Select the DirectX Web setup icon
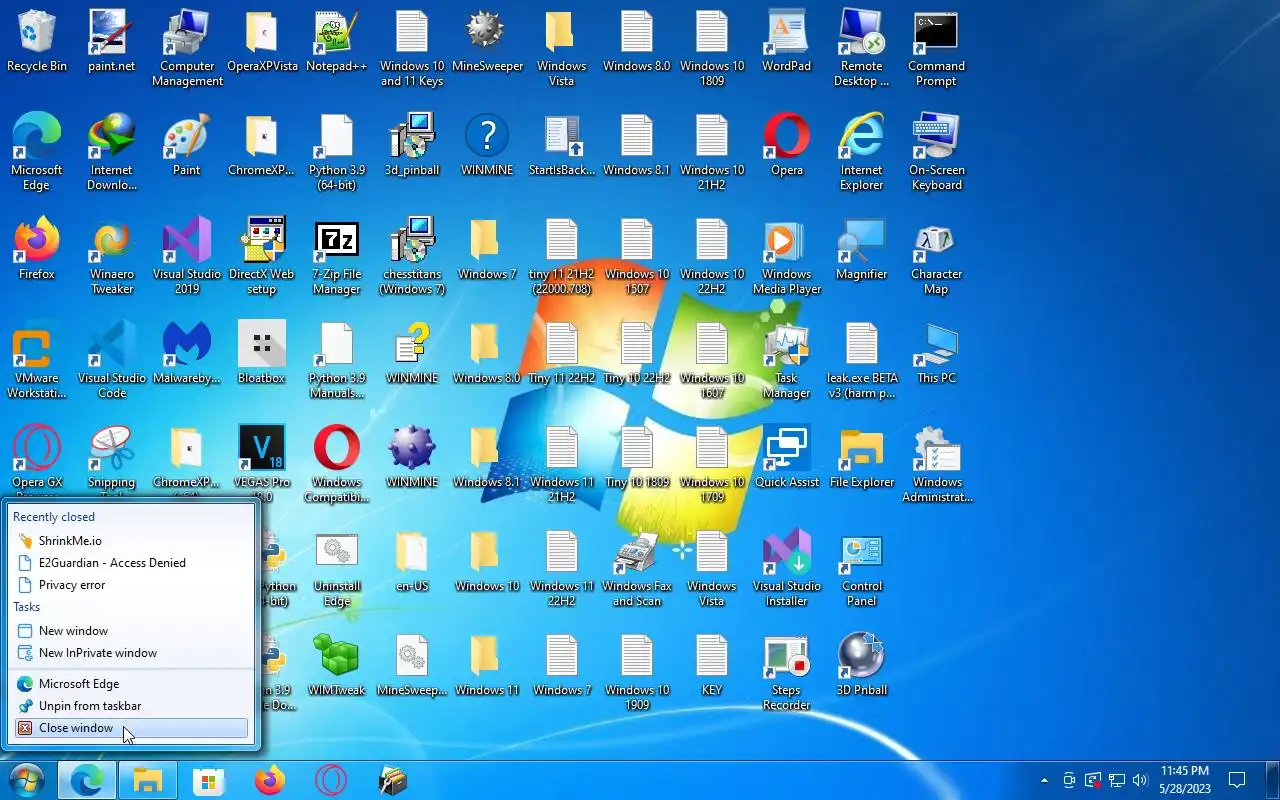Image resolution: width=1280 pixels, height=800 pixels. (x=262, y=257)
